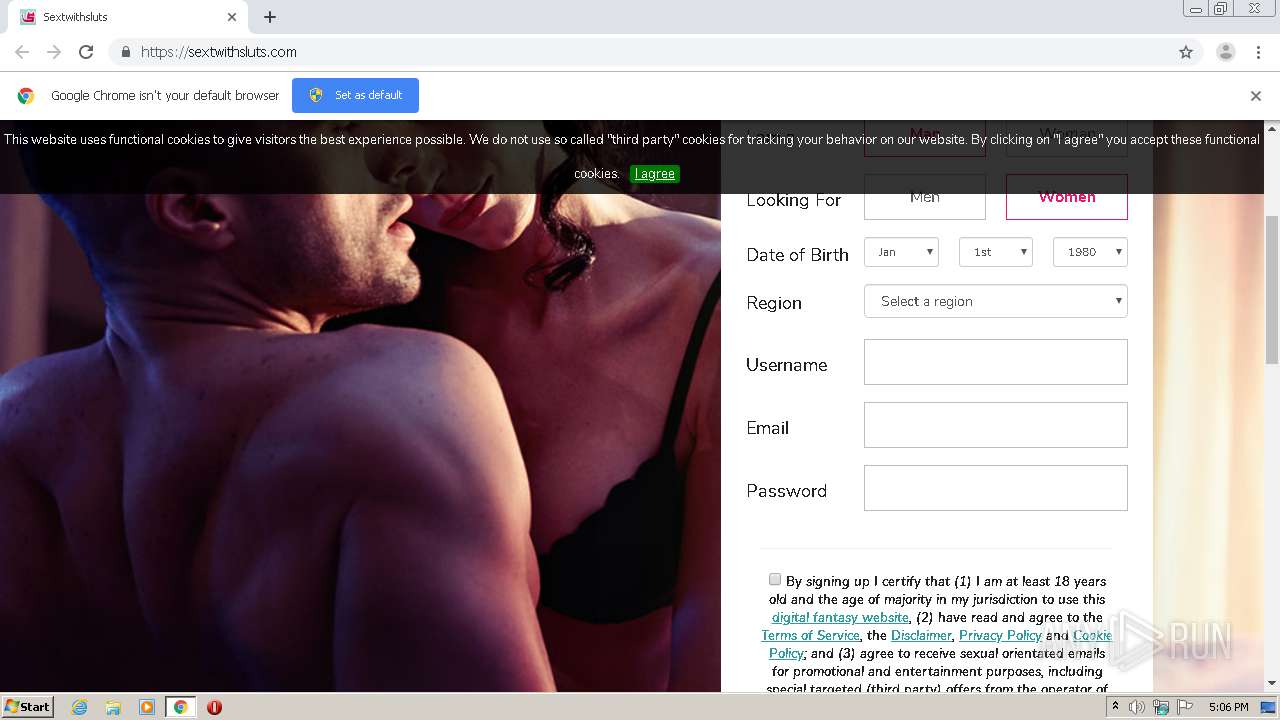
Task: Focus the Password input field
Action: 996,488
